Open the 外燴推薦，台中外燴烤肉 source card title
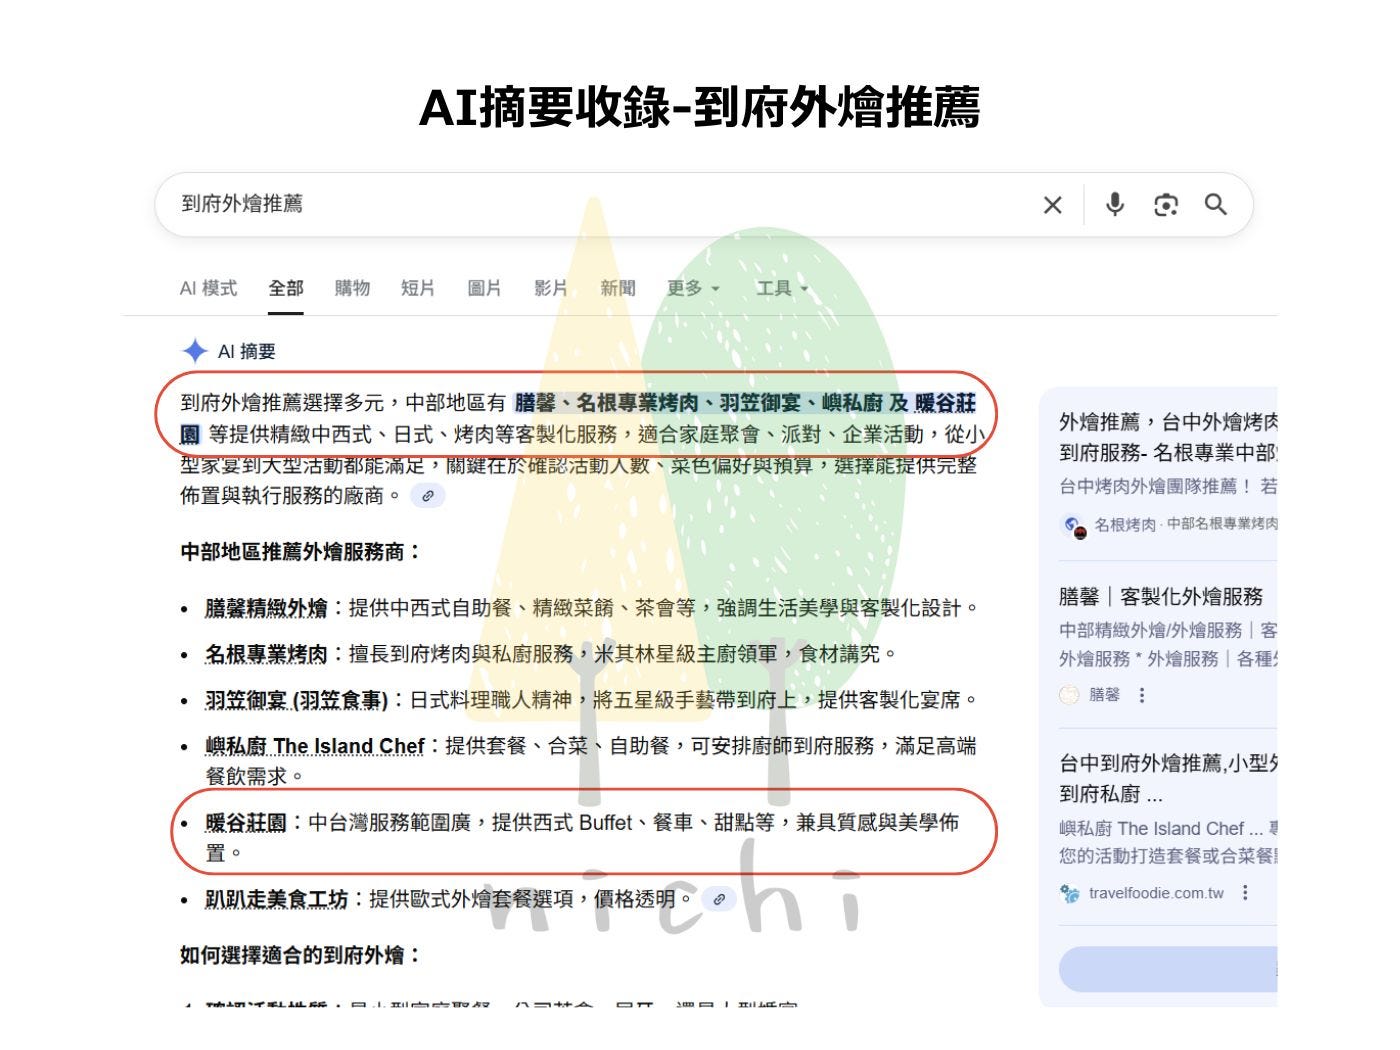This screenshot has height=1050, width=1400. pos(1168,437)
